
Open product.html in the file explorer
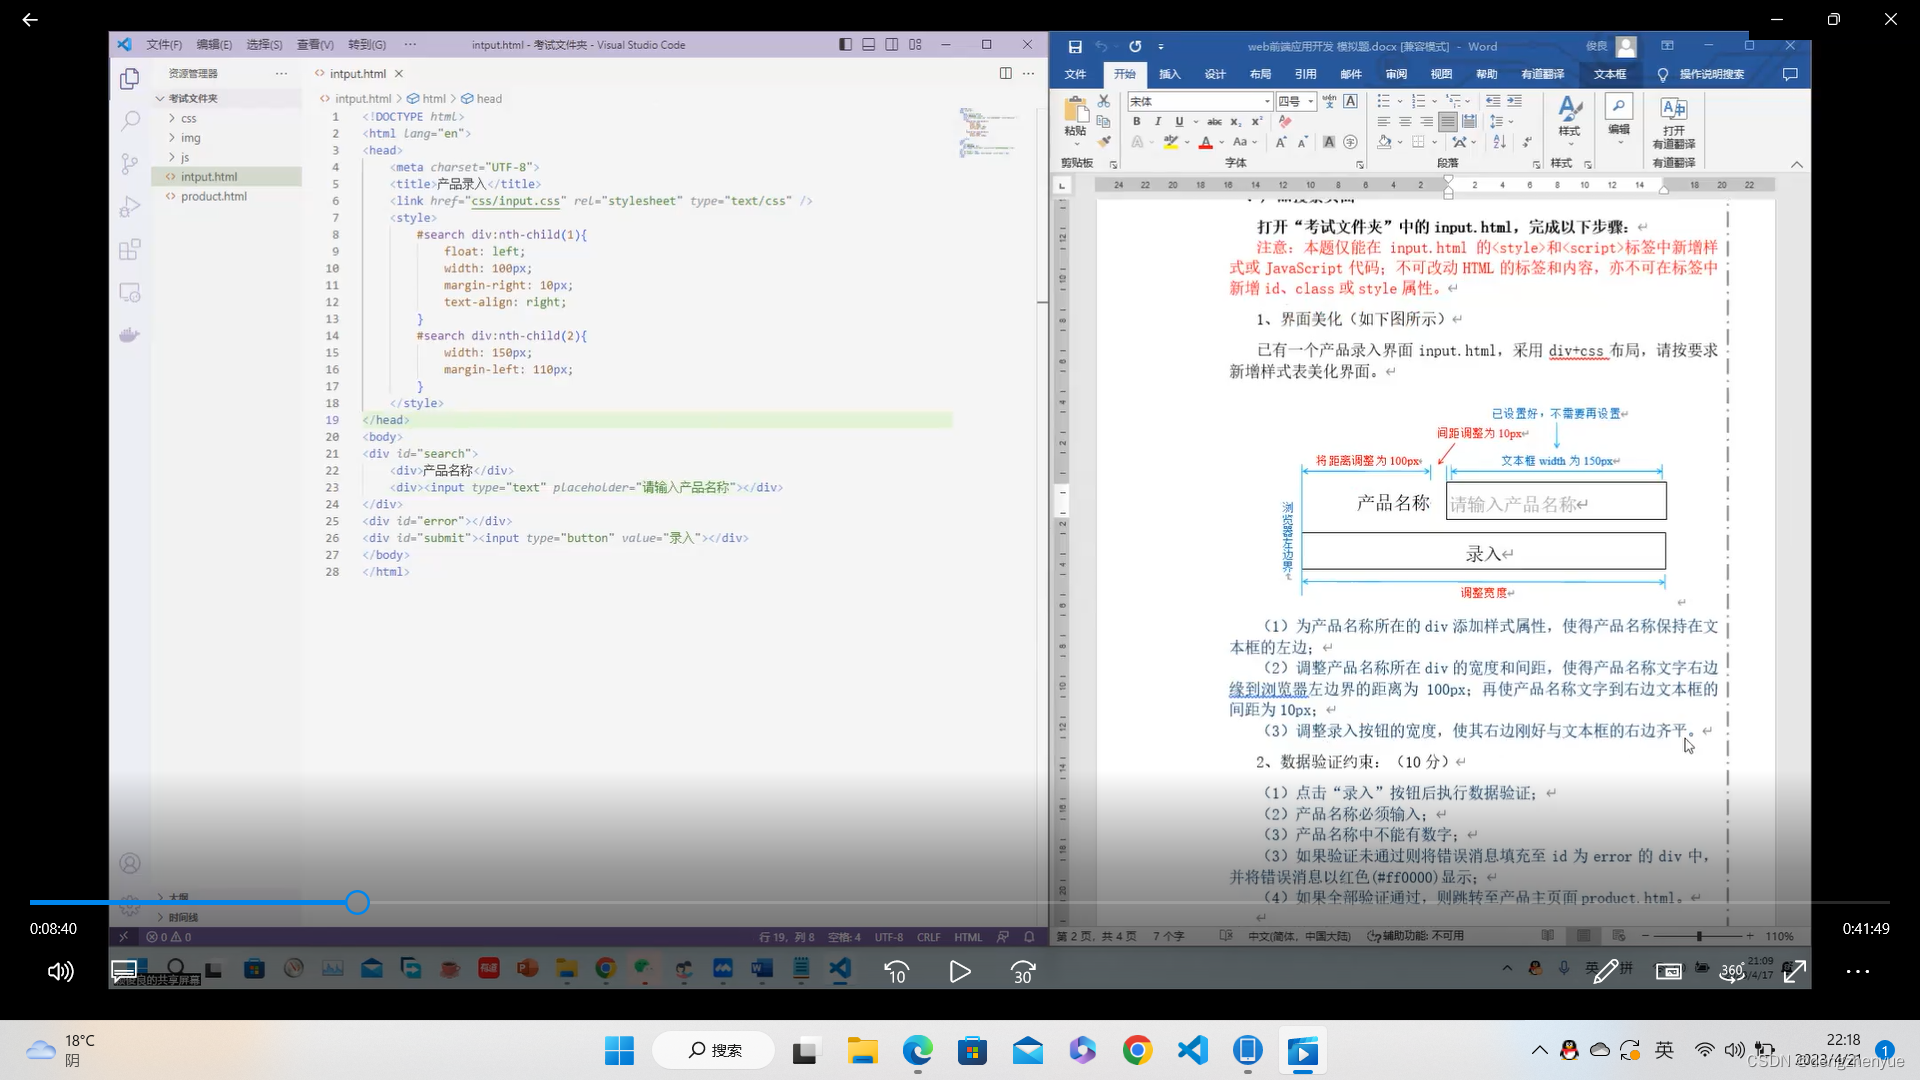[x=214, y=196]
